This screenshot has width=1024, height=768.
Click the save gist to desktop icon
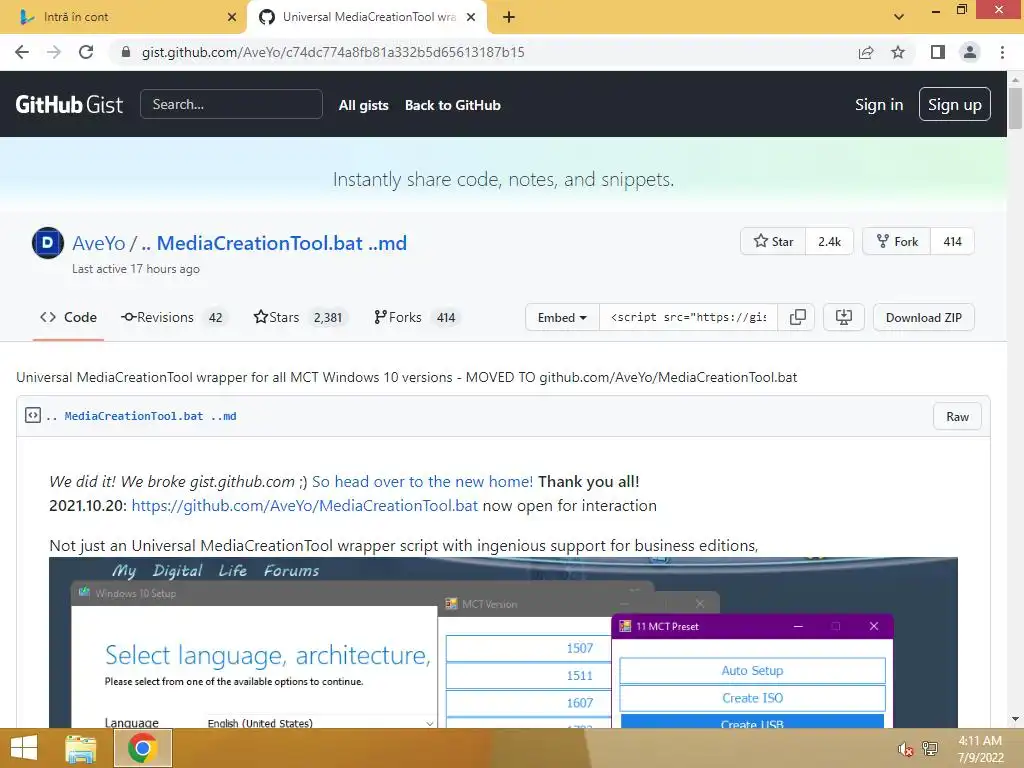pos(844,317)
